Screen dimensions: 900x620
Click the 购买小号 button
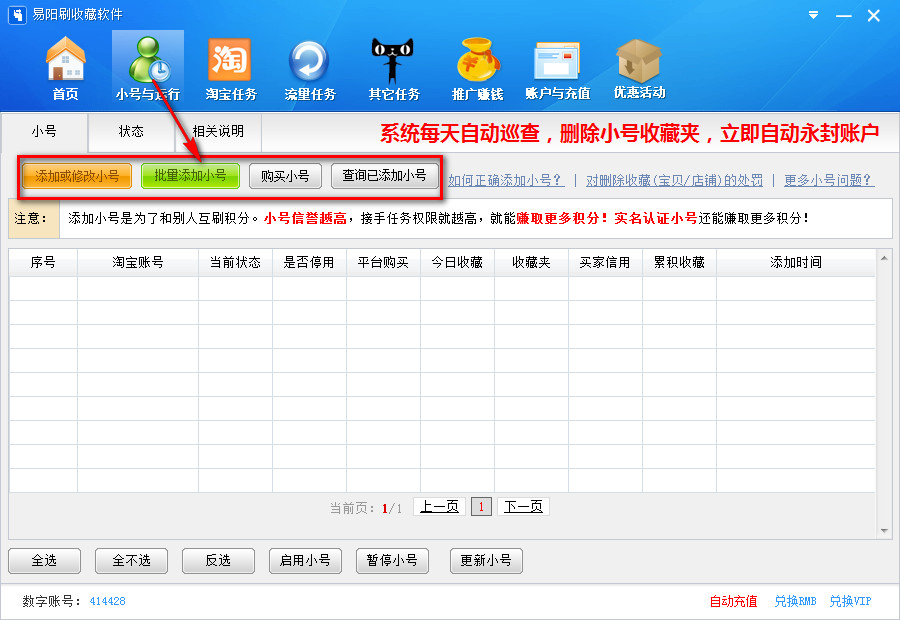tap(285, 176)
